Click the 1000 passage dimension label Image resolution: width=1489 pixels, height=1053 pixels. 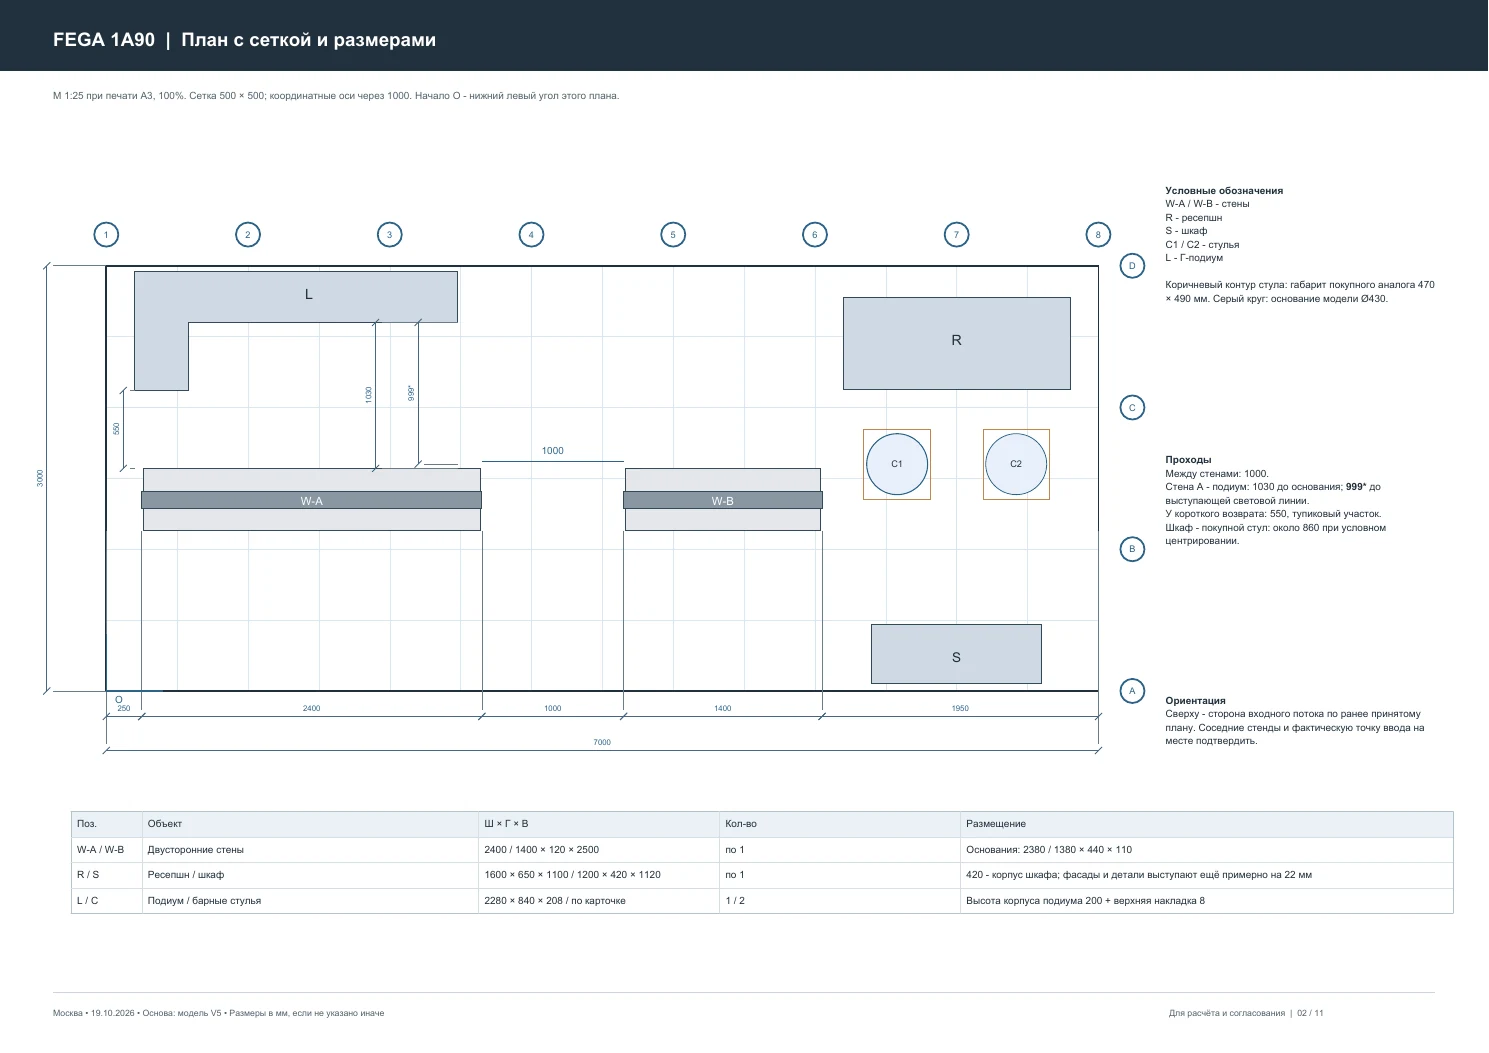[x=553, y=451]
